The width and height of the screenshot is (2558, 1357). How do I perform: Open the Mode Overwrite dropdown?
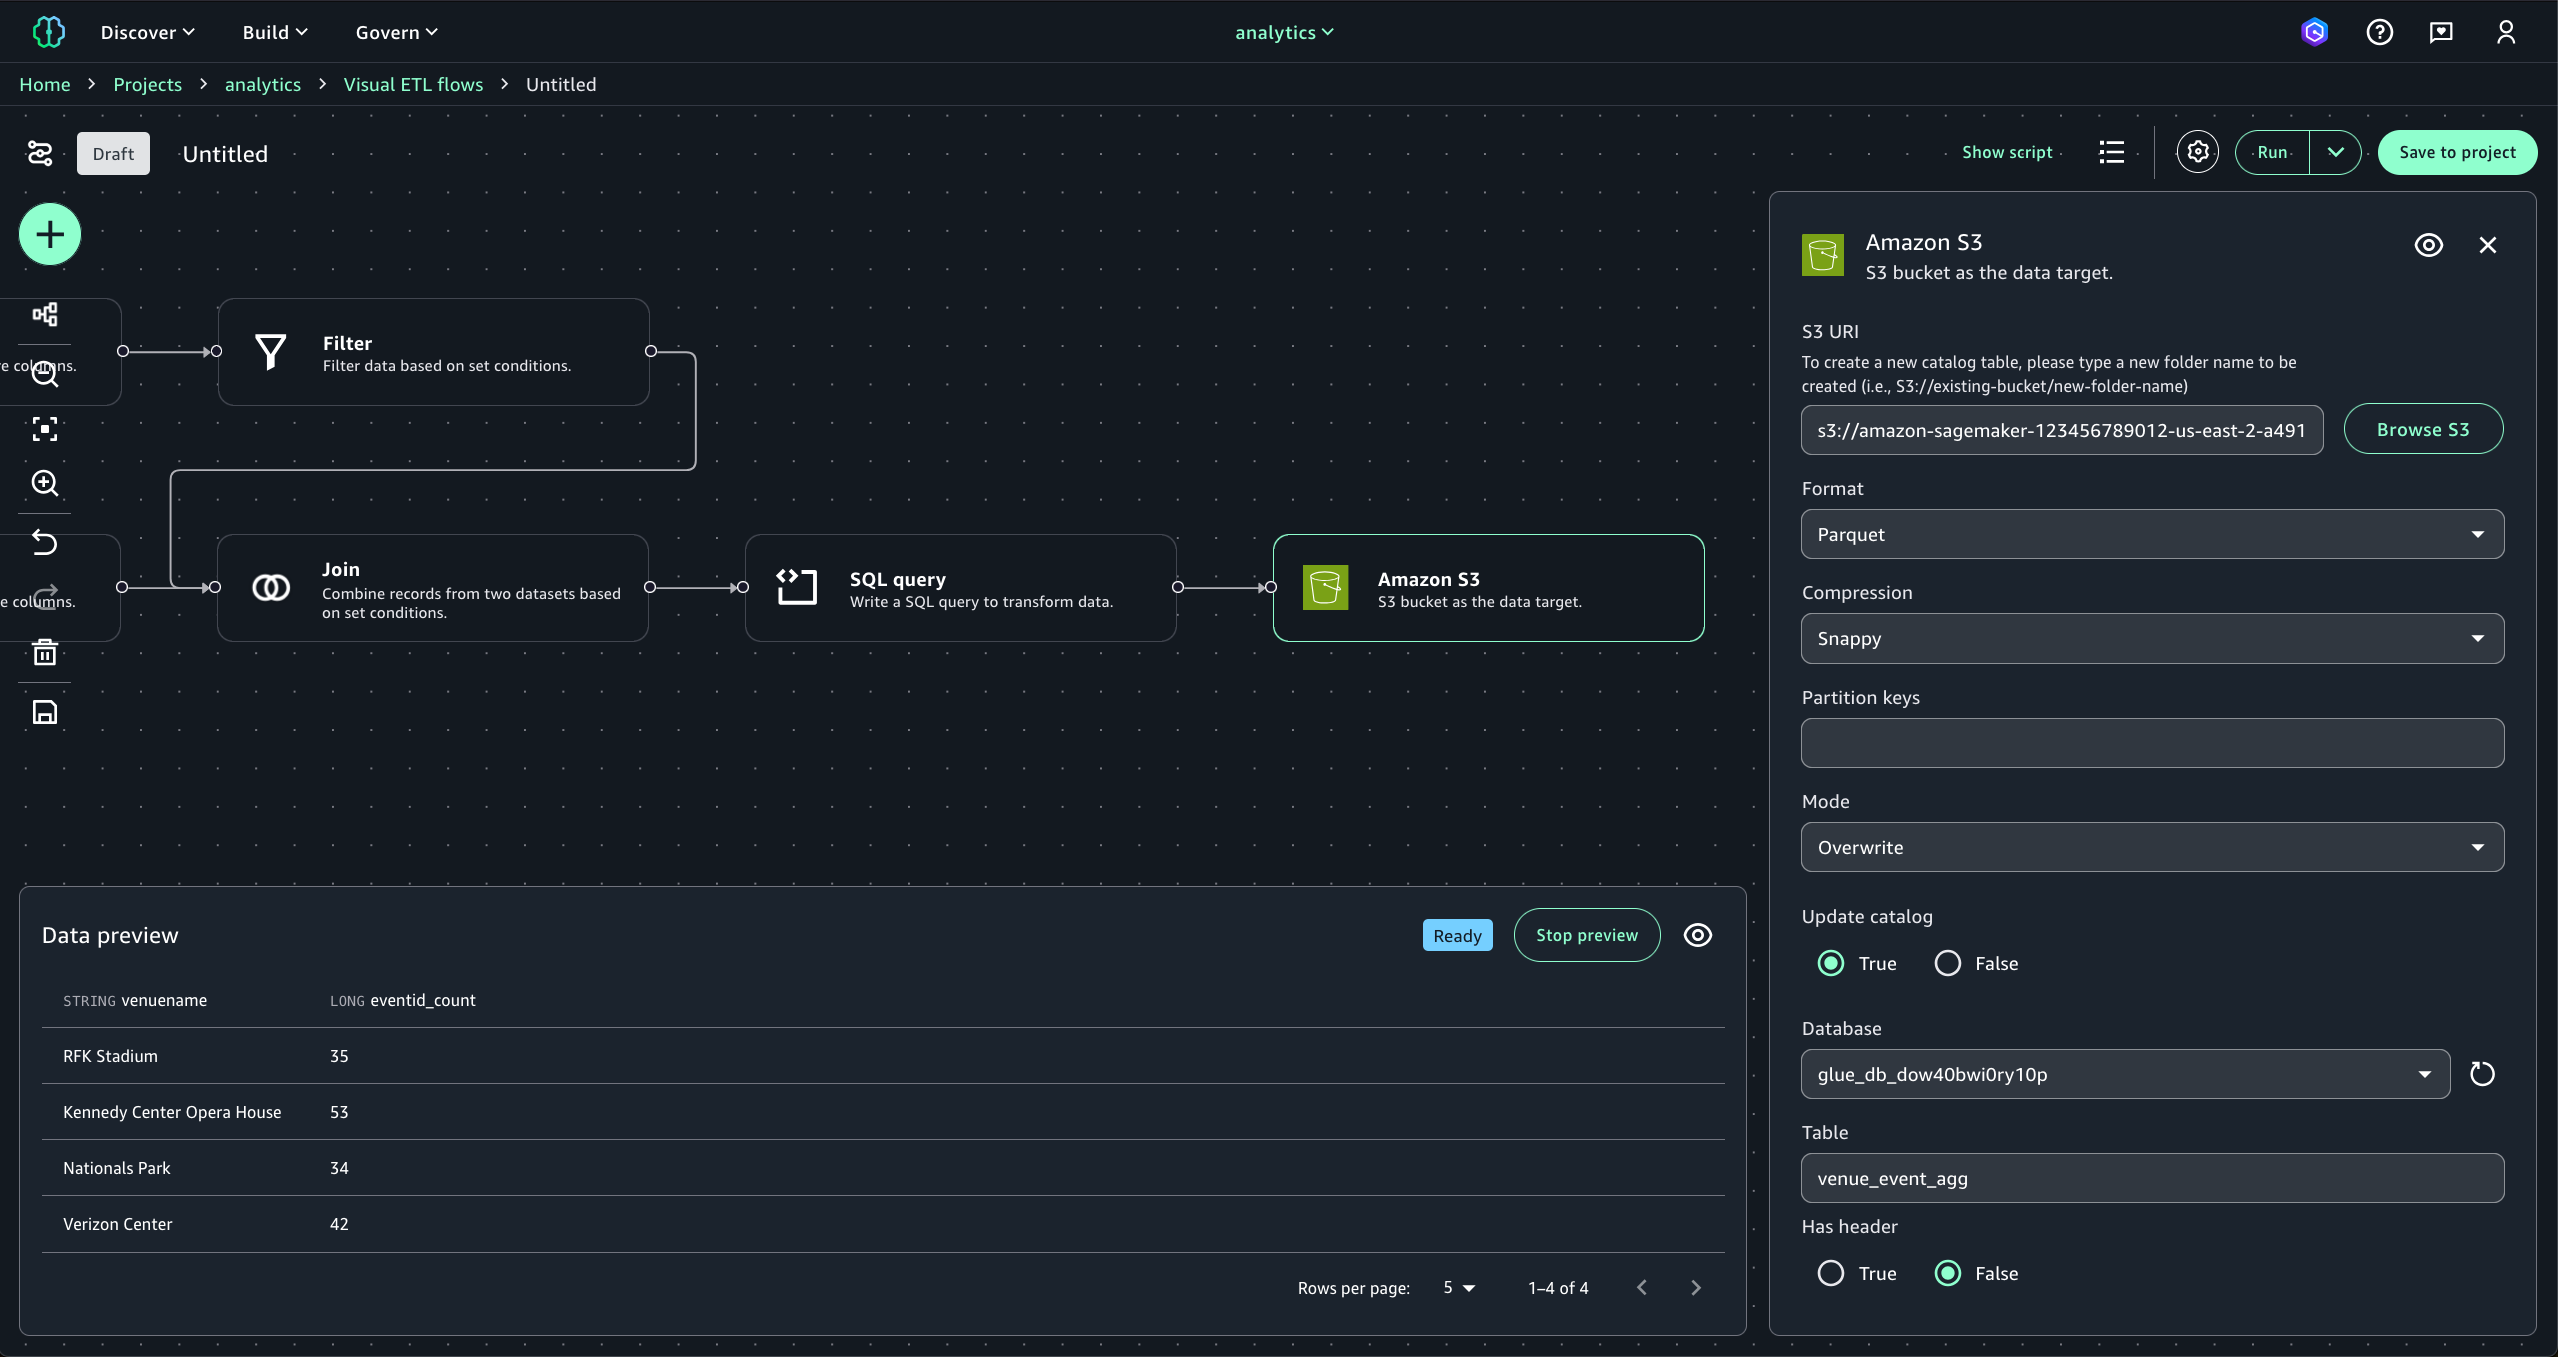point(2152,847)
